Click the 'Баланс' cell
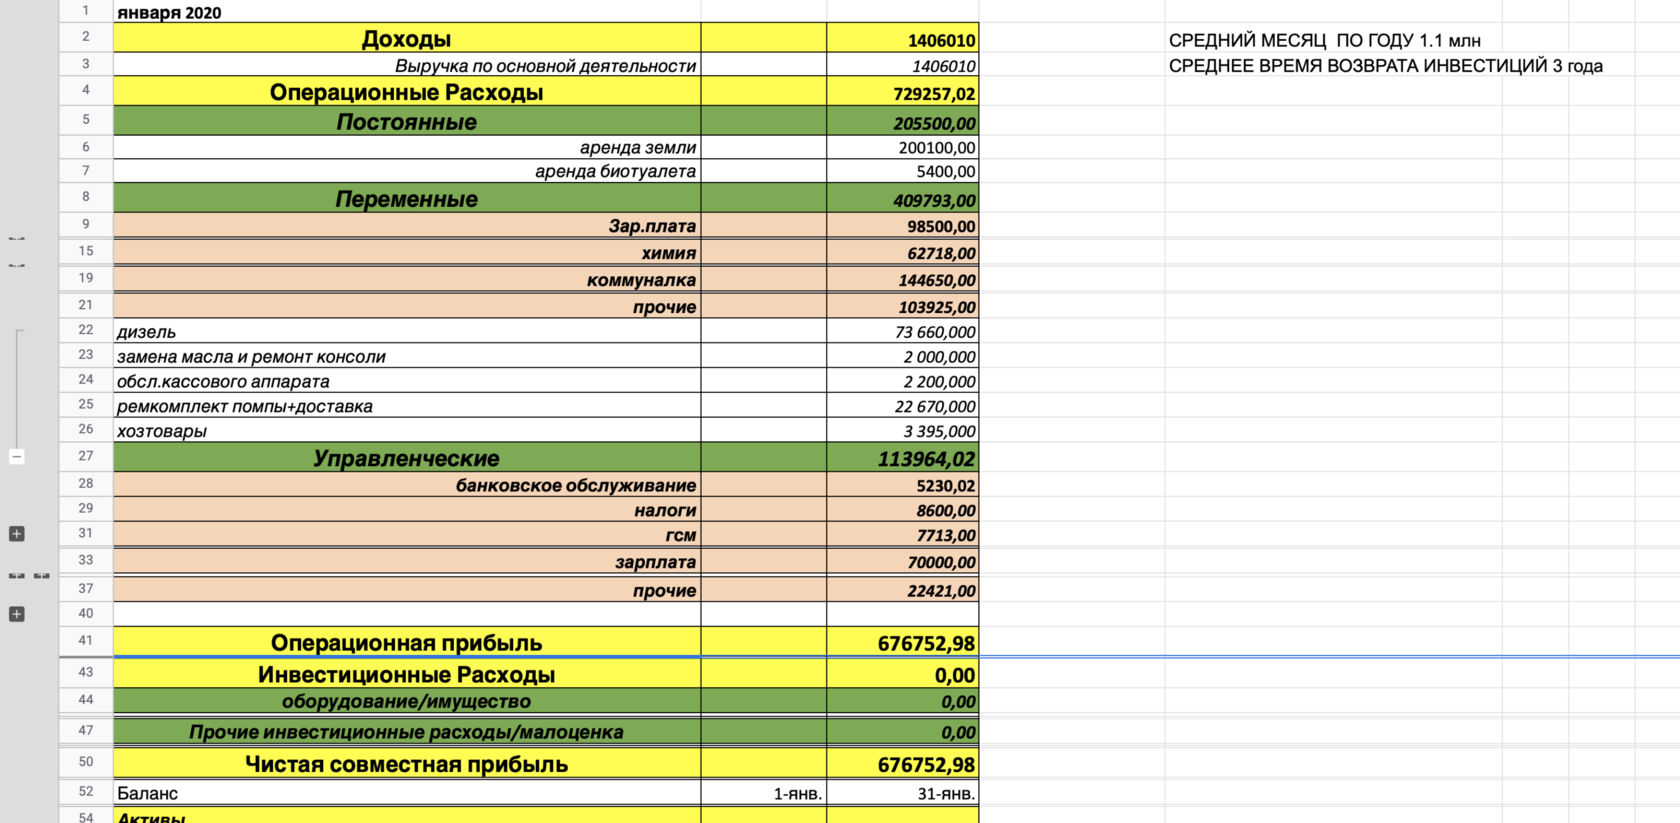Image resolution: width=1680 pixels, height=823 pixels. pyautogui.click(x=407, y=793)
